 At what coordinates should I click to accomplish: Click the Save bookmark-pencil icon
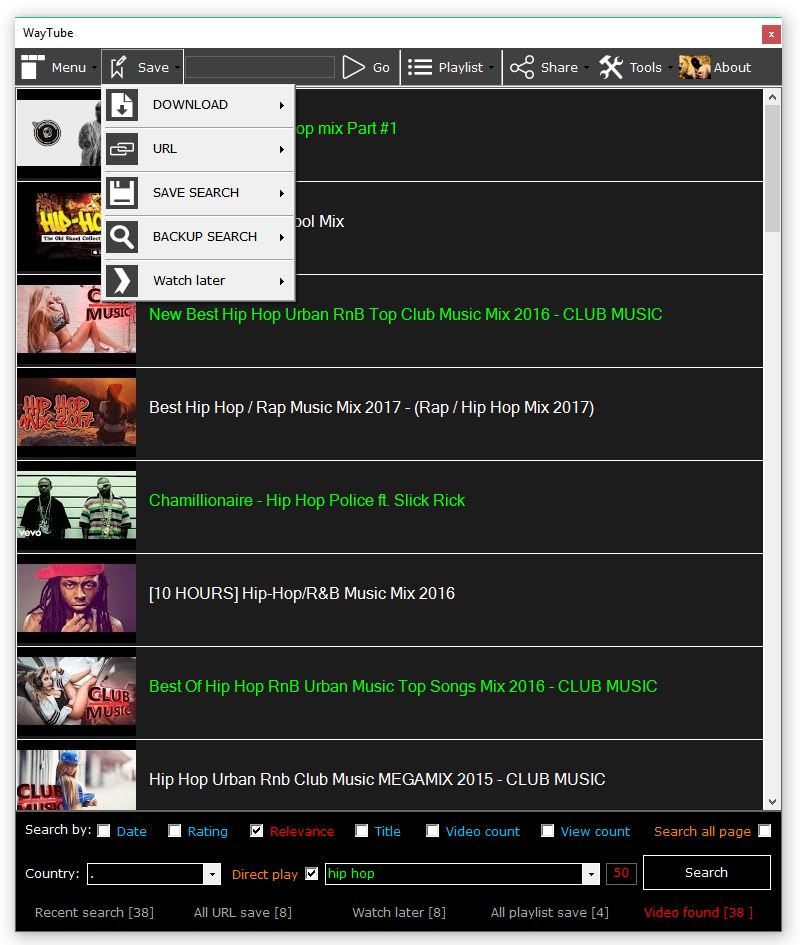(x=118, y=67)
